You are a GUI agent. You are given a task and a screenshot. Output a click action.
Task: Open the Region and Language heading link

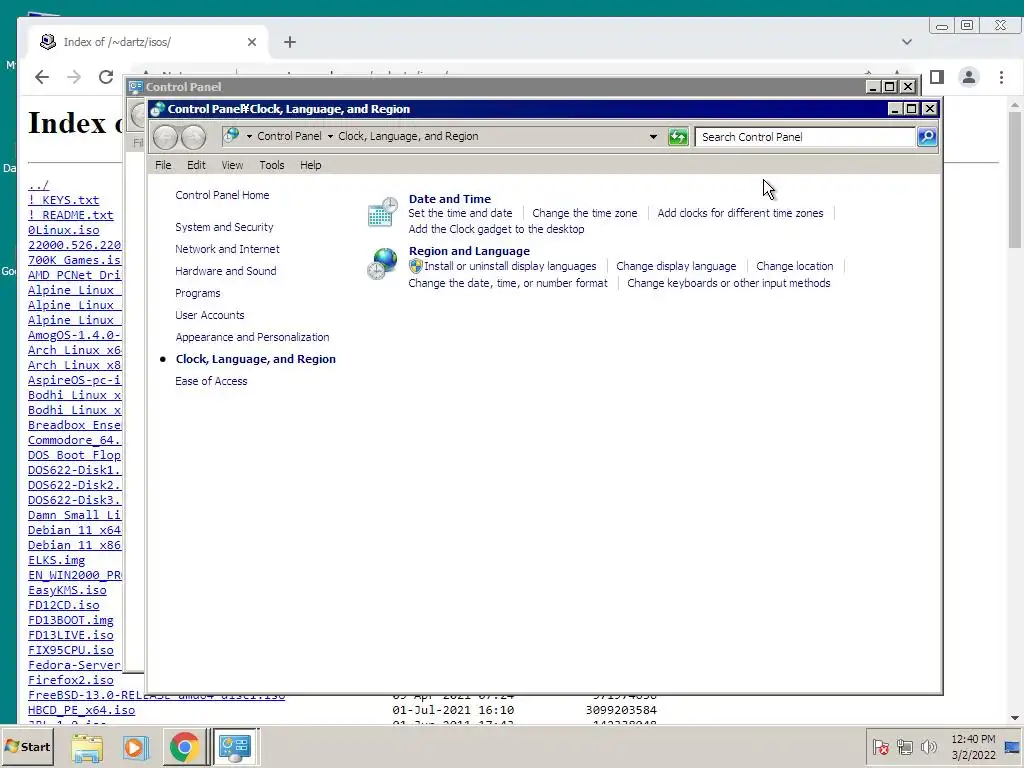coord(469,251)
